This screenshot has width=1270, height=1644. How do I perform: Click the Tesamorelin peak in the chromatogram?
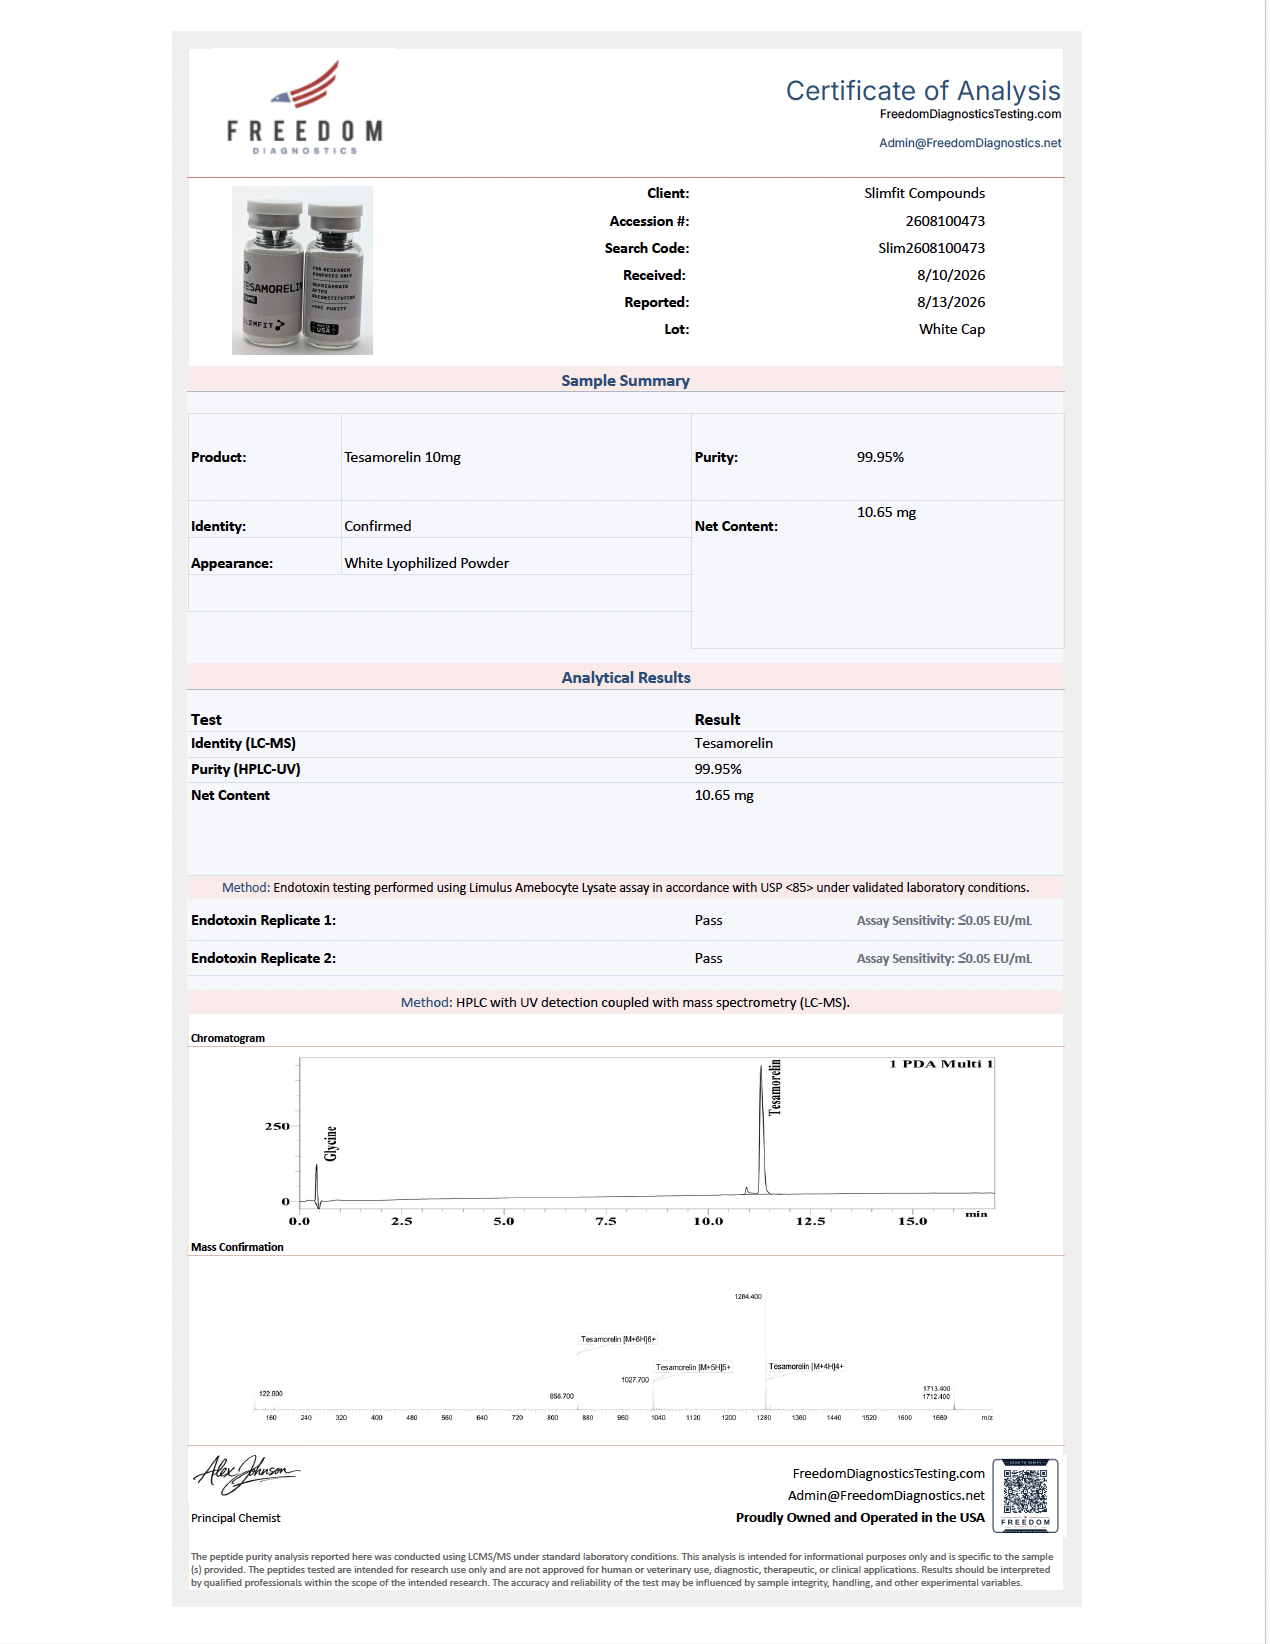click(x=762, y=1130)
